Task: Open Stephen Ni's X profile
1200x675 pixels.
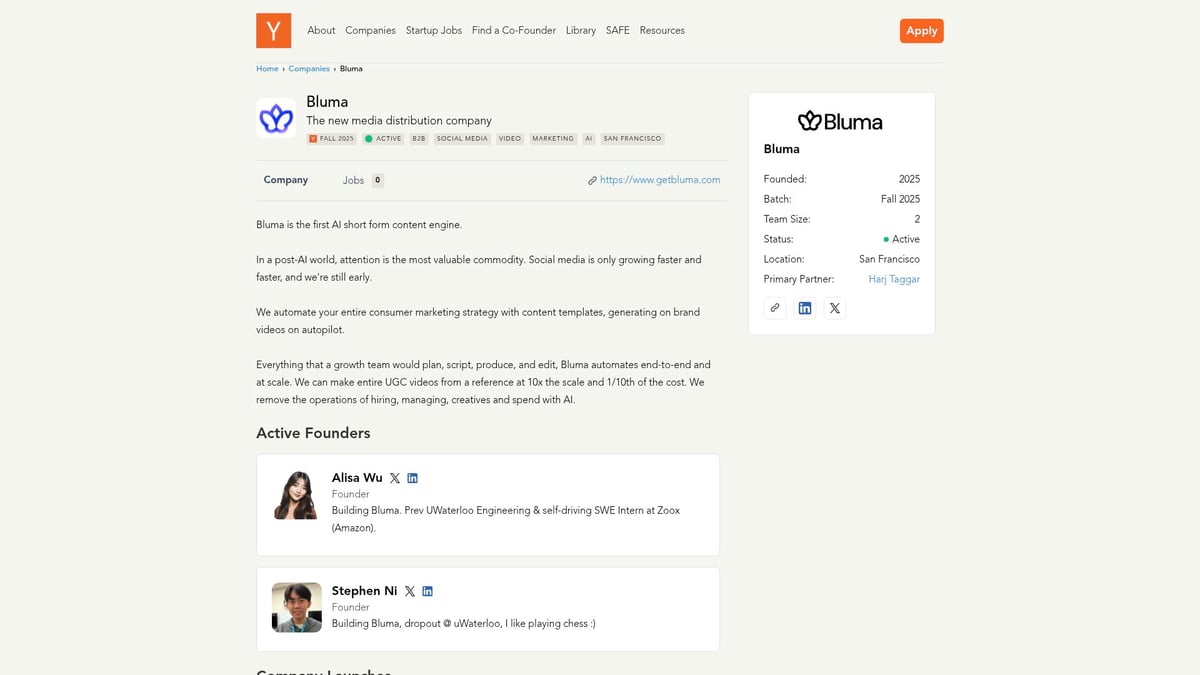Action: point(410,590)
